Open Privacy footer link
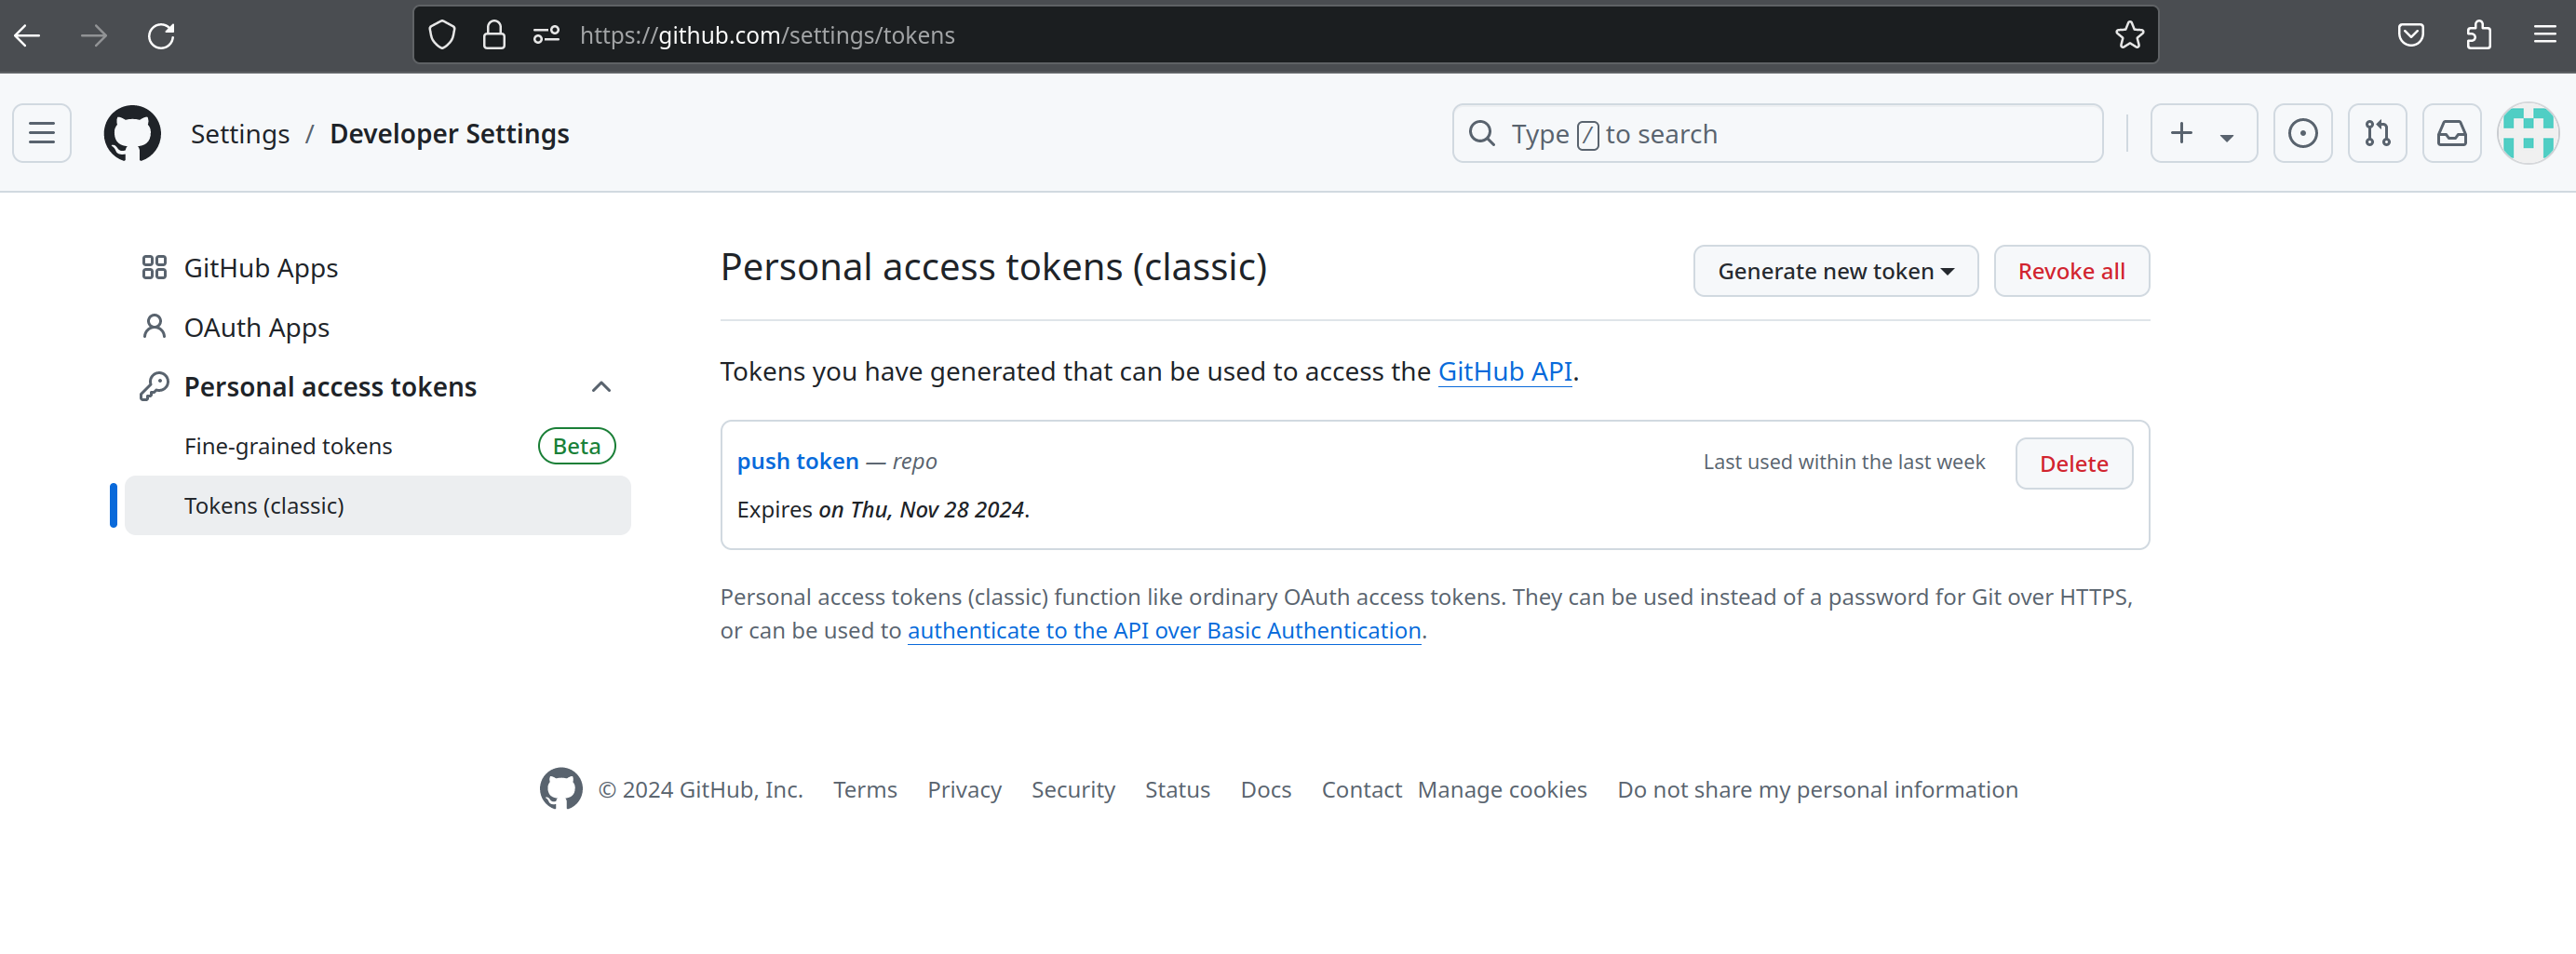Viewport: 2576px width, 954px height. click(x=964, y=790)
